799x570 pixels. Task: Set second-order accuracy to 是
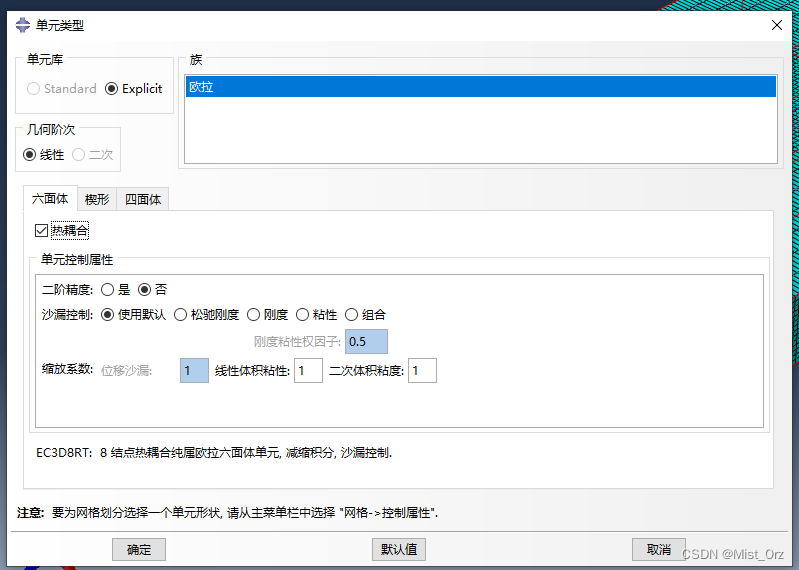pyautogui.click(x=107, y=290)
